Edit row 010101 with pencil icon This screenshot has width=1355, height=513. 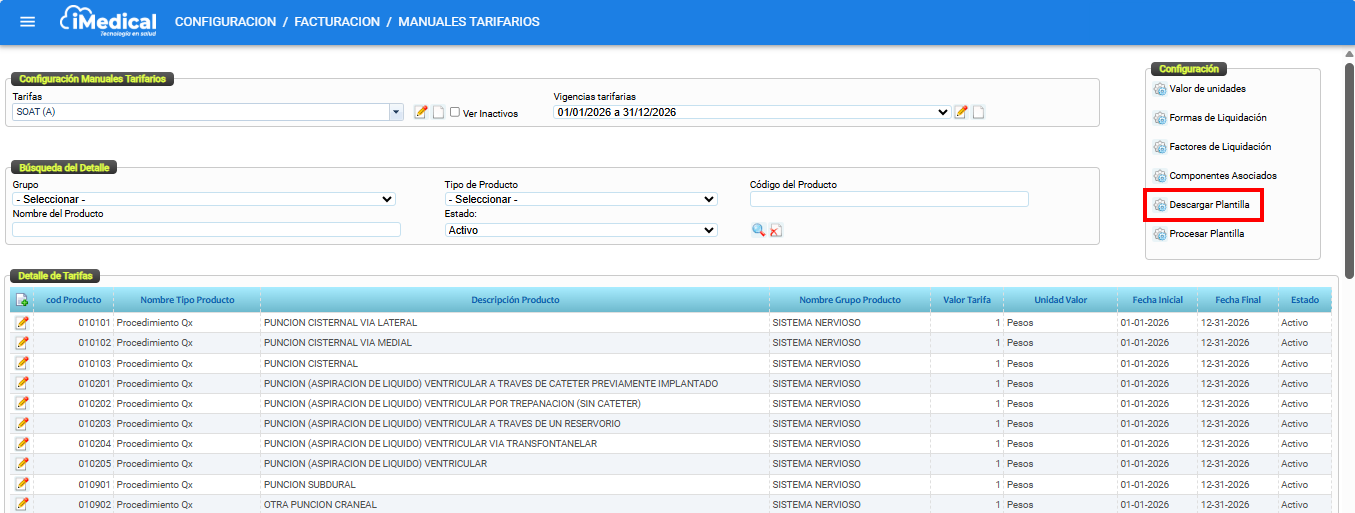click(22, 323)
